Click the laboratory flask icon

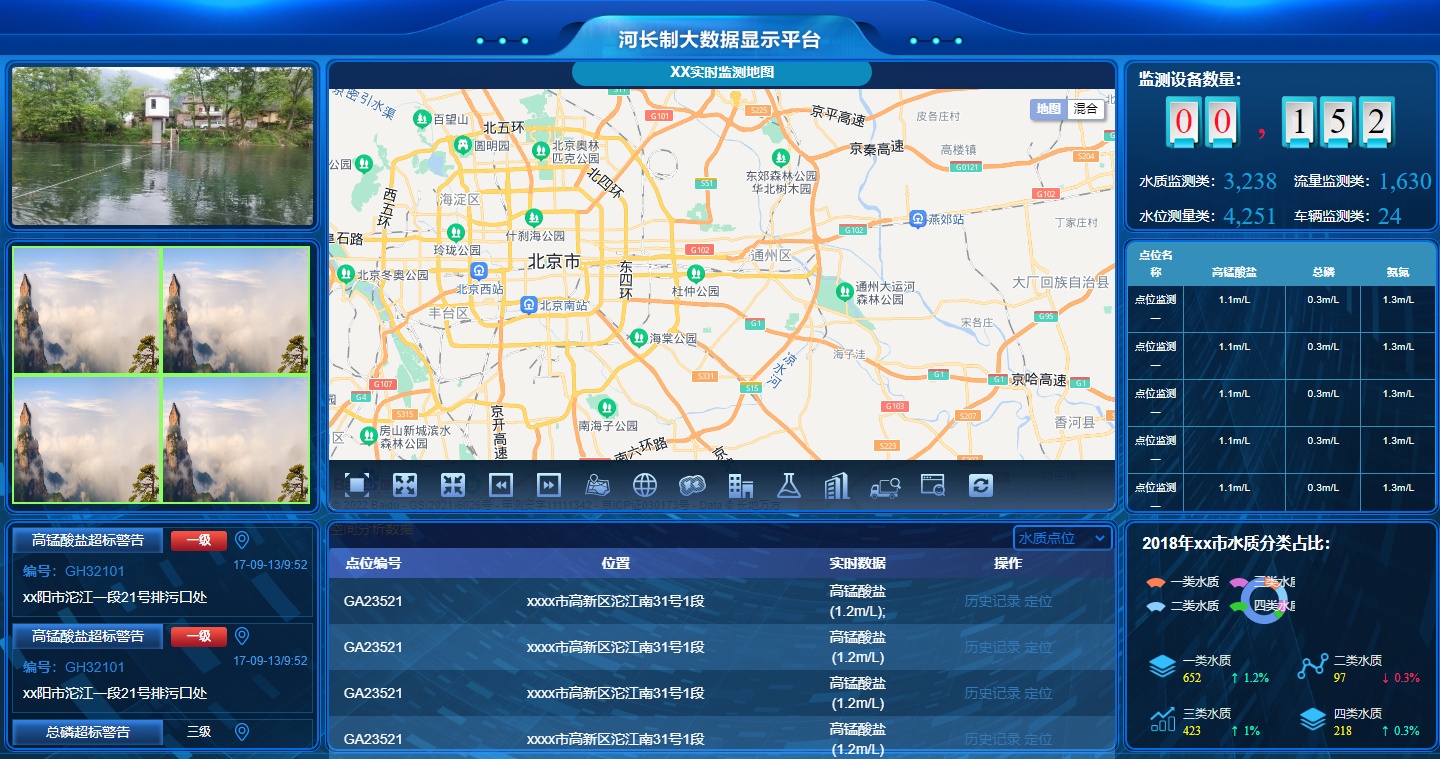(x=790, y=485)
